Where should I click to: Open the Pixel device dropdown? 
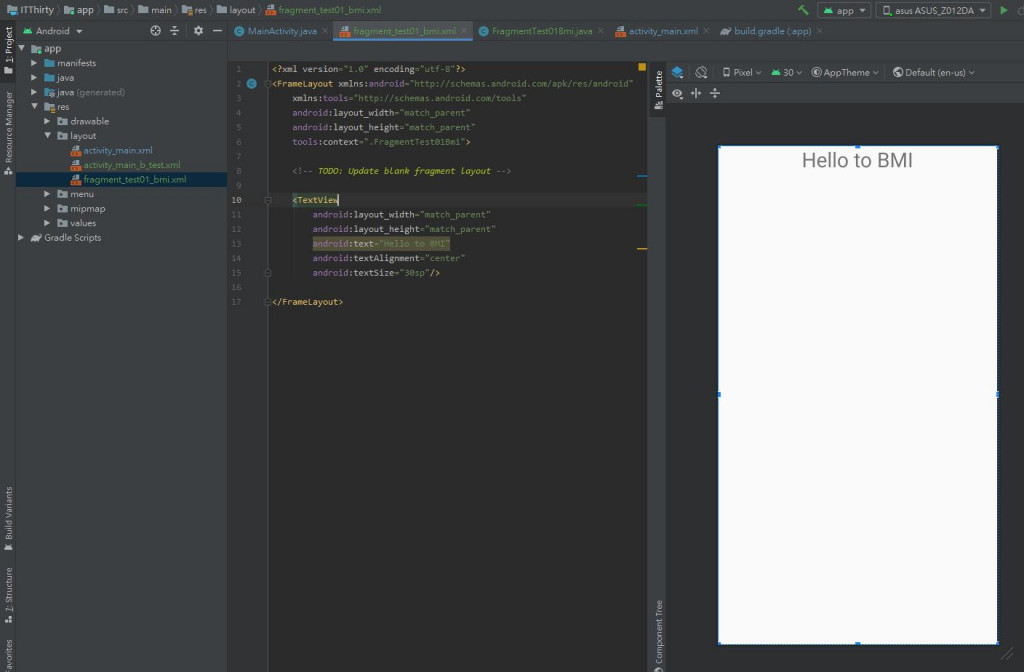coord(741,72)
